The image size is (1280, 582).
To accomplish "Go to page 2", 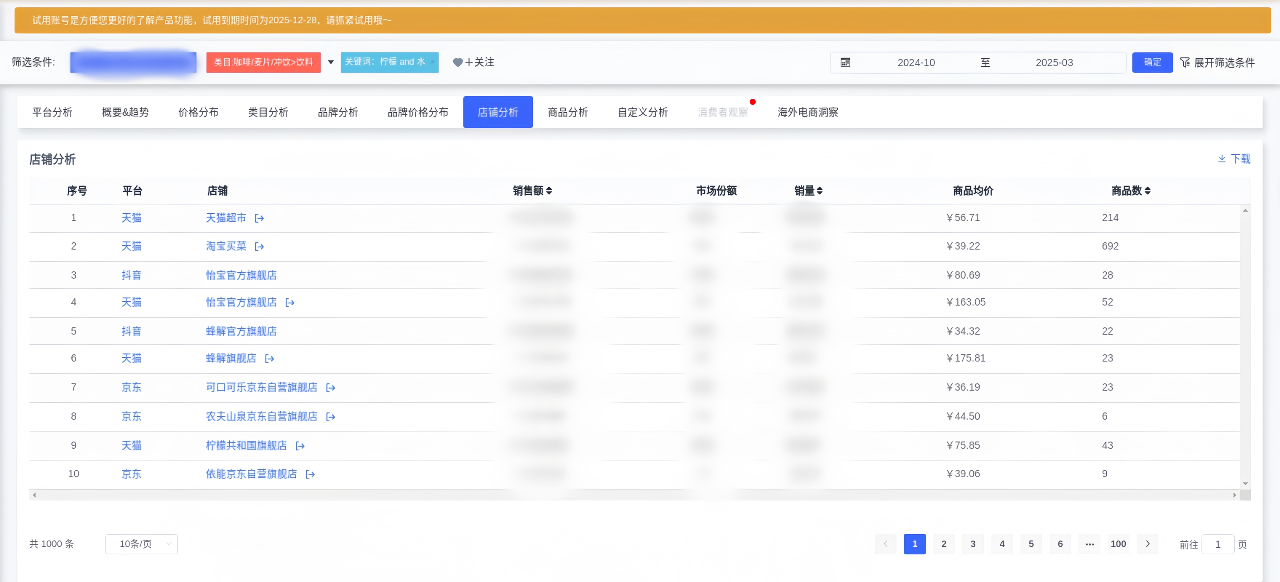I will [x=943, y=544].
